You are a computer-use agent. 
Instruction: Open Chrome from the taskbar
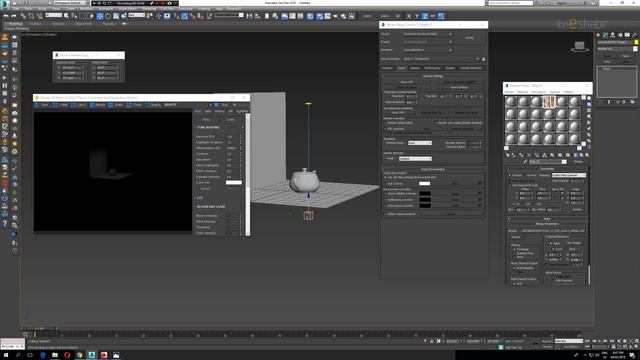[79, 355]
